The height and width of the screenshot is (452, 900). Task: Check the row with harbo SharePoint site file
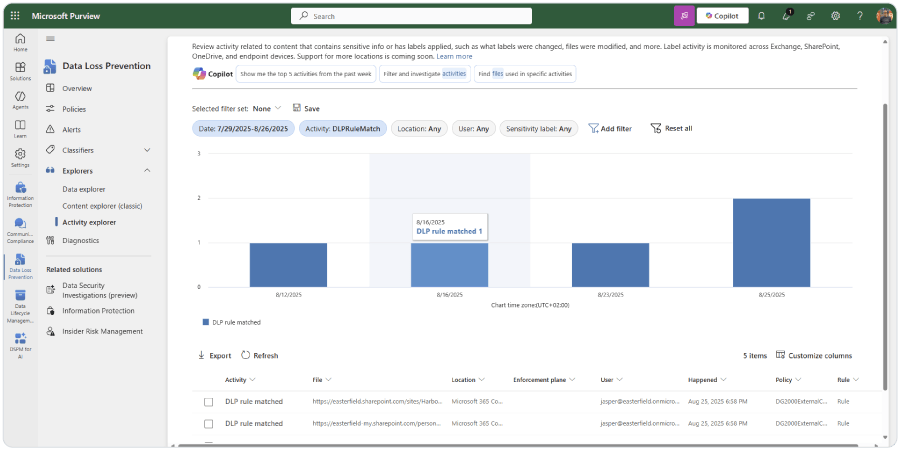pos(208,402)
